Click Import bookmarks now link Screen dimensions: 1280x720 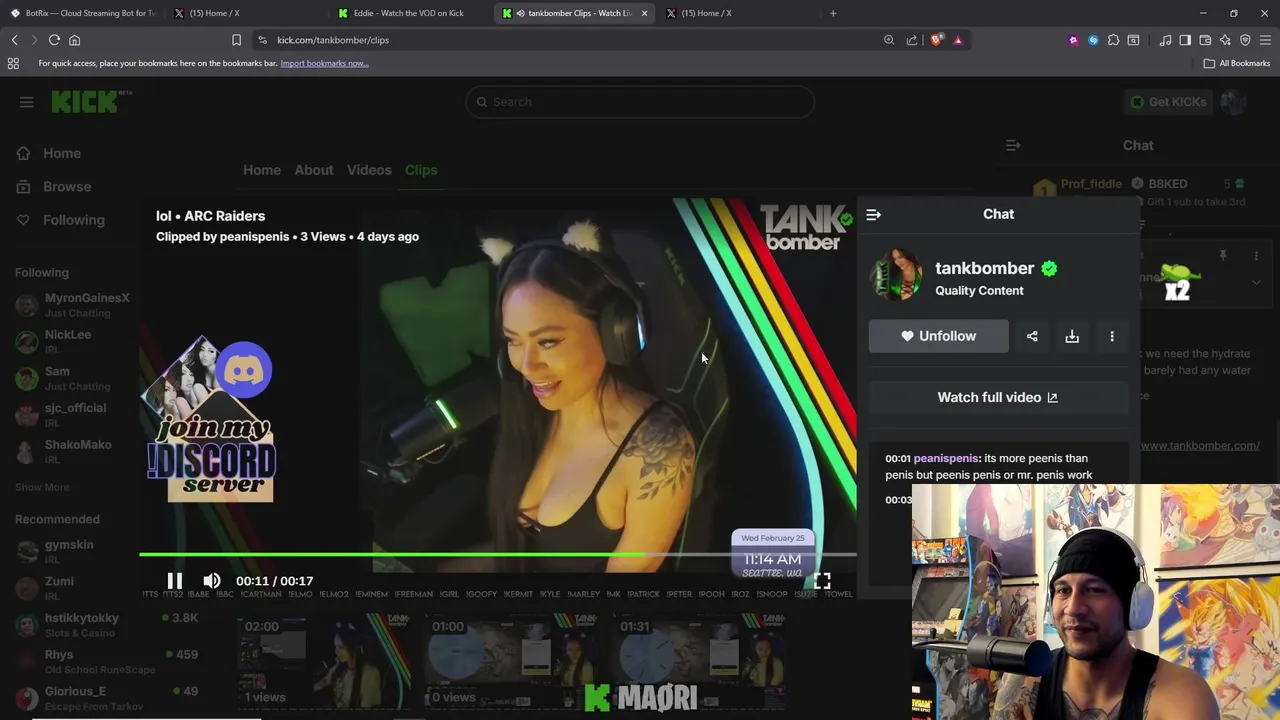click(324, 63)
